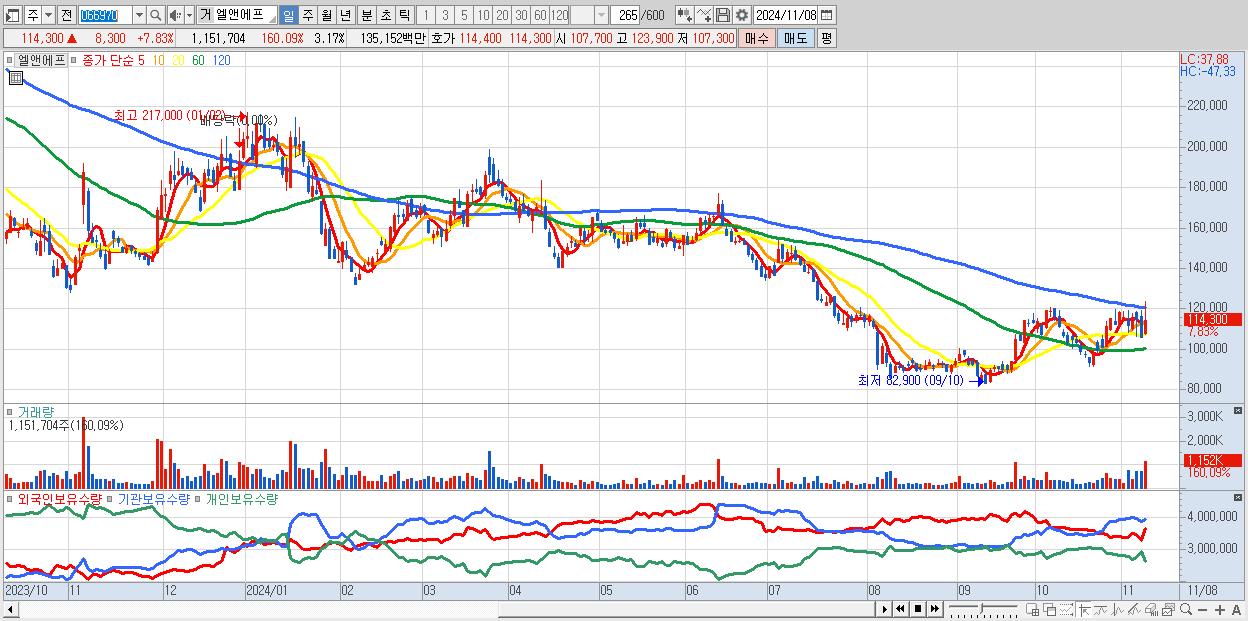Click the 평 button

tap(826, 38)
